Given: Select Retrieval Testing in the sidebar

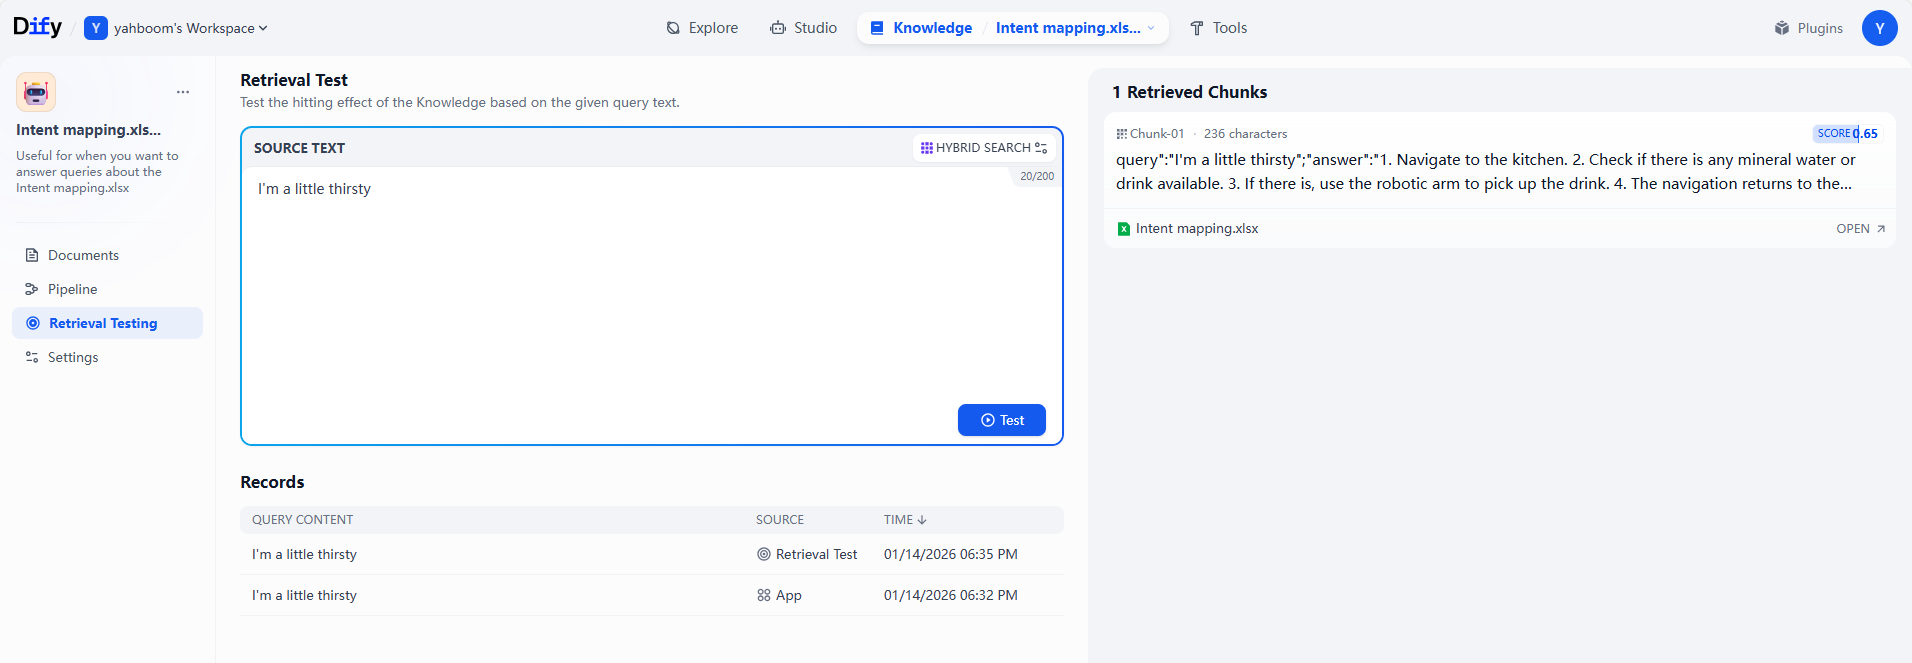Looking at the screenshot, I should tap(107, 323).
